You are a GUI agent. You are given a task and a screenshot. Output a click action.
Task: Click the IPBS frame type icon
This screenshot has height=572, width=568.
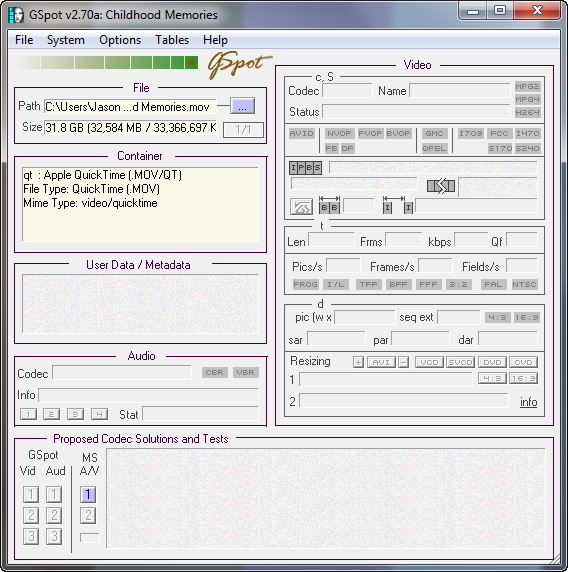[x=305, y=168]
